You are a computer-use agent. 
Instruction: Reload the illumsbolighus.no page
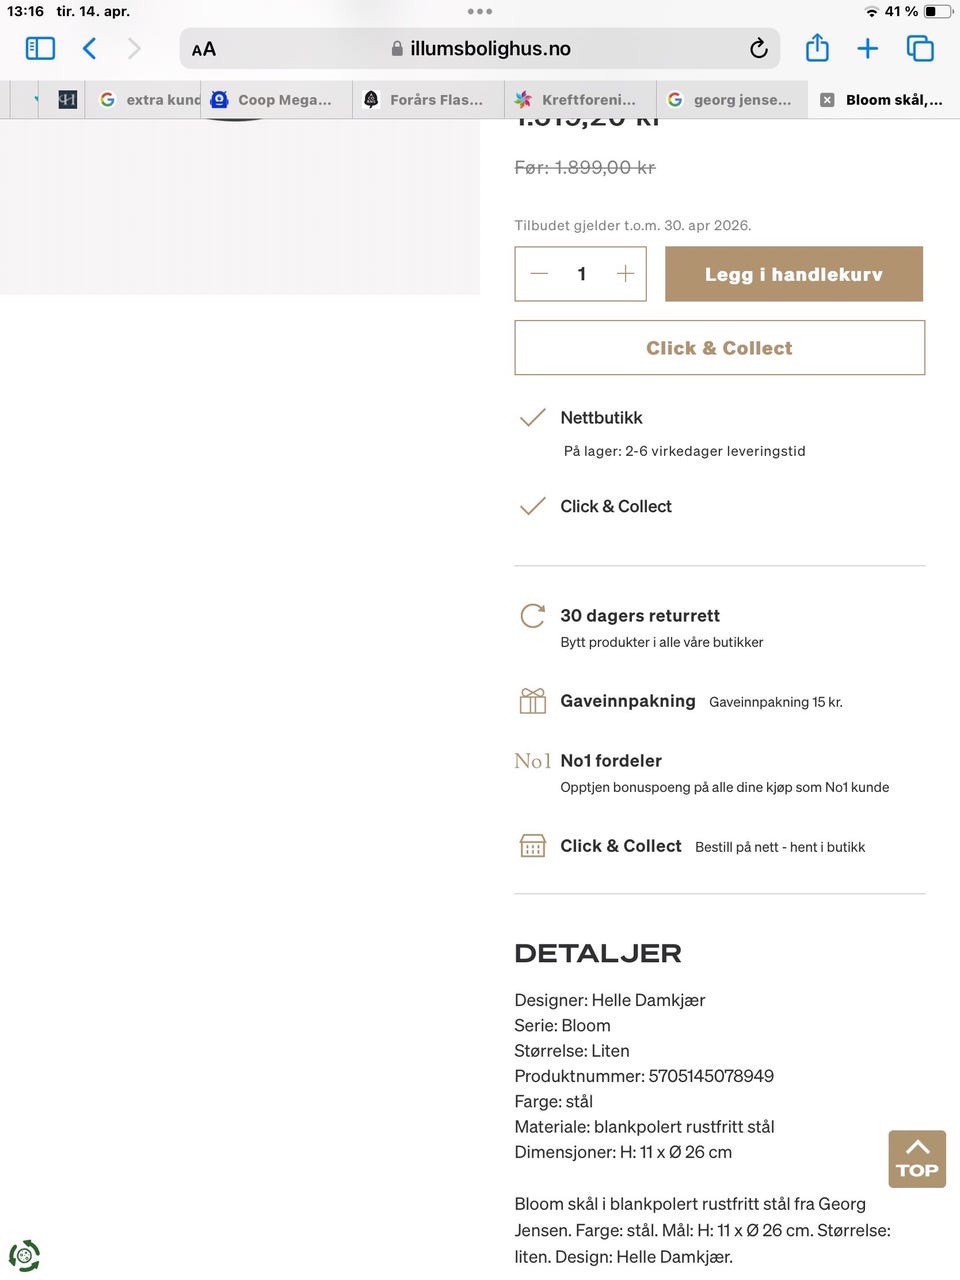759,48
